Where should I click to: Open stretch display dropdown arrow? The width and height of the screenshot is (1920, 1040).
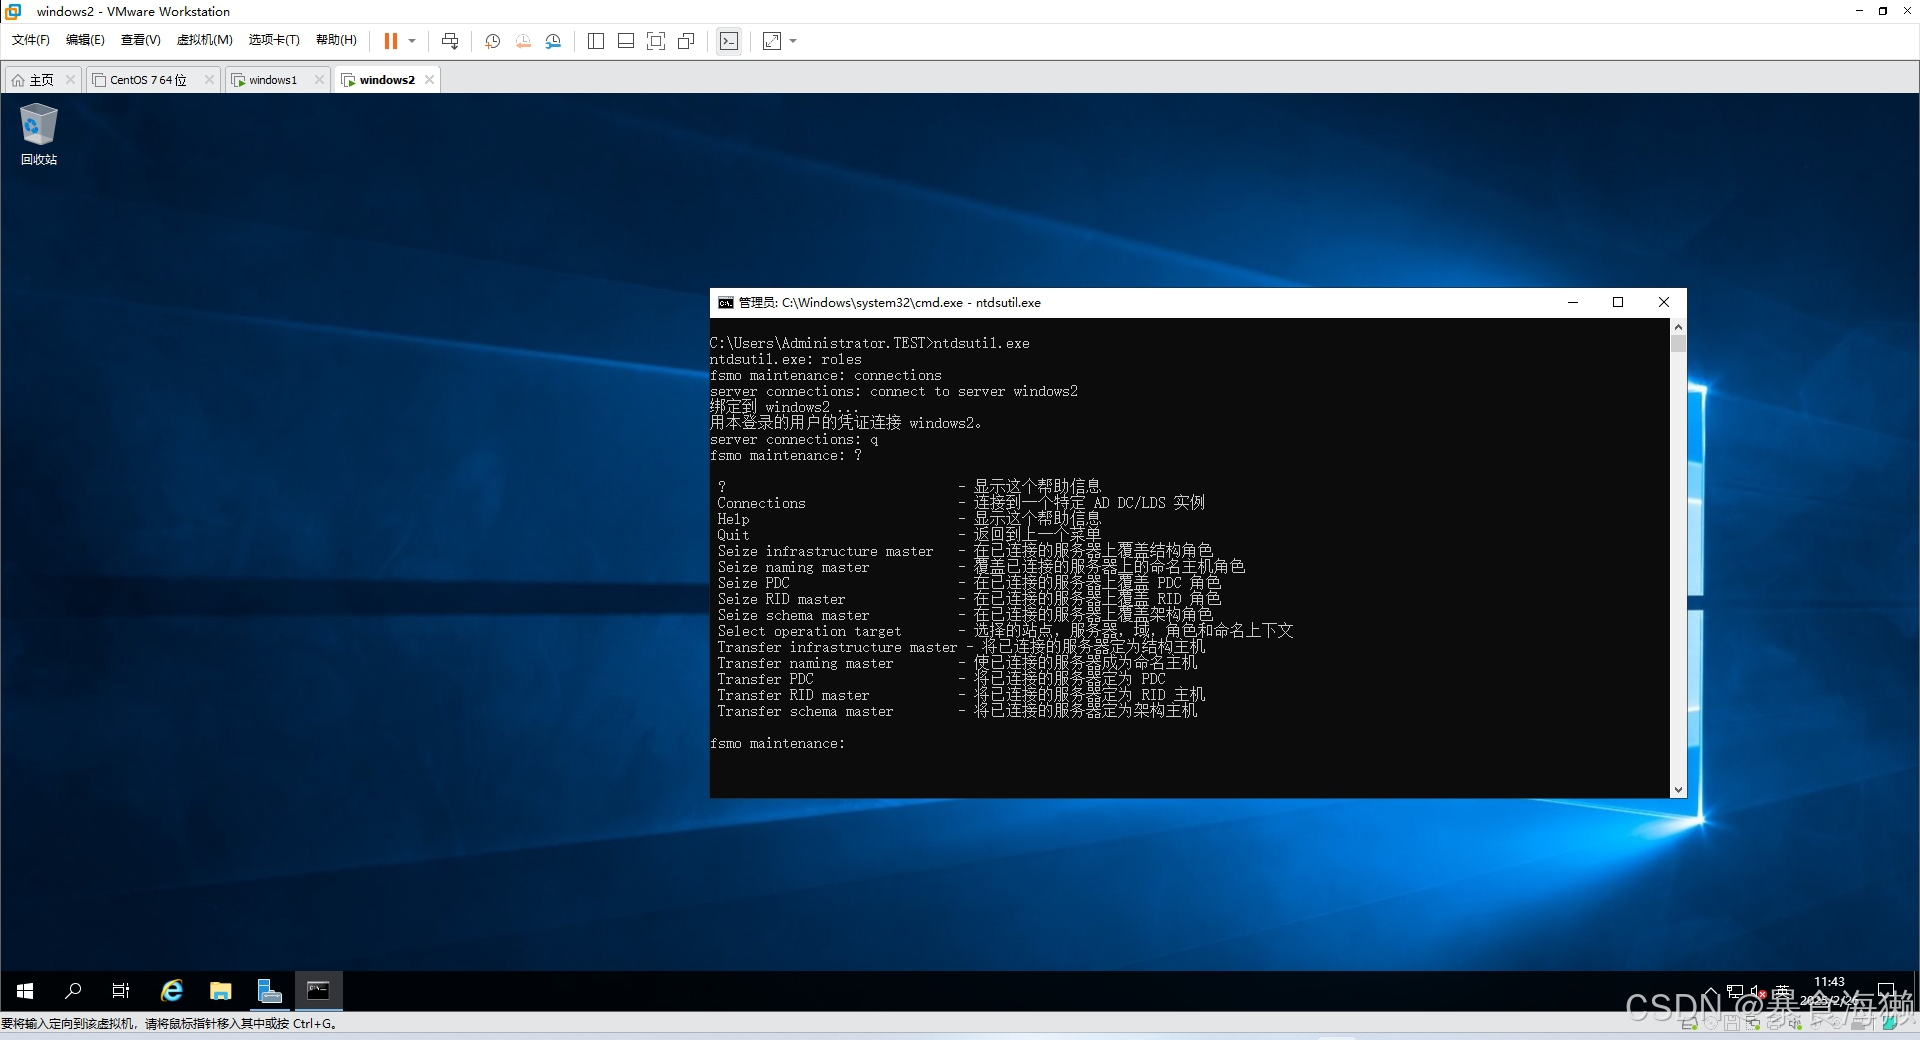pyautogui.click(x=793, y=41)
